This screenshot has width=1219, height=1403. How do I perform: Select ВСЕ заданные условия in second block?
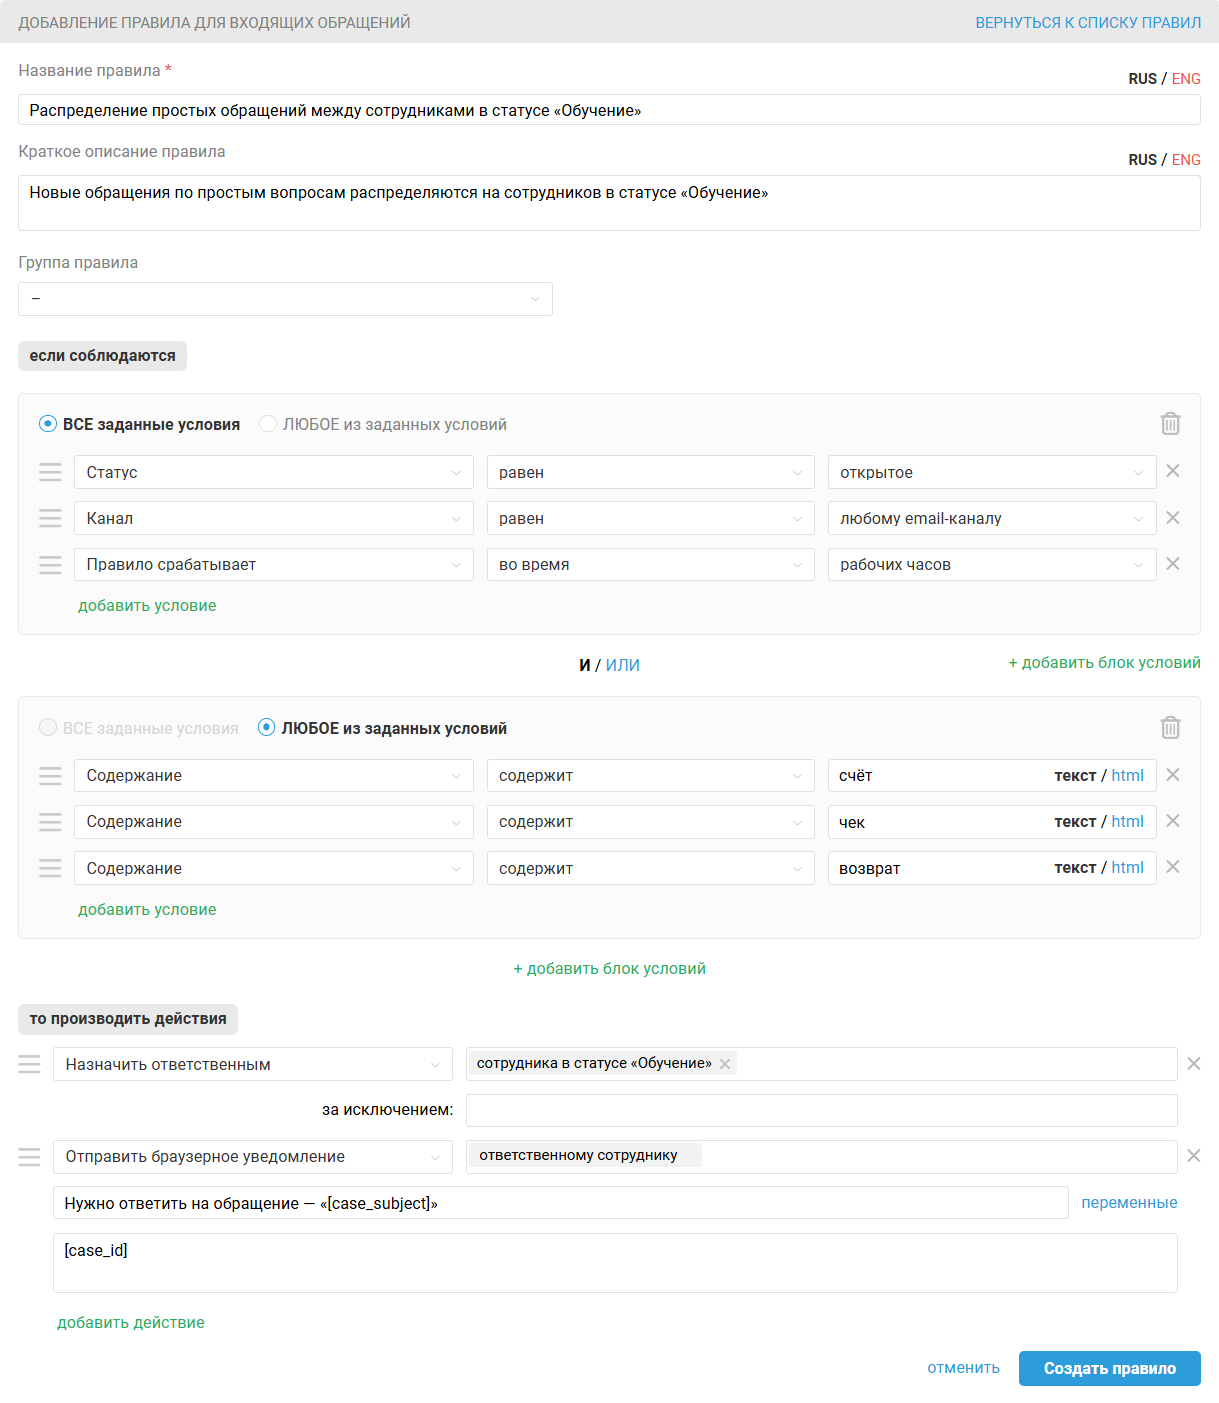point(48,728)
